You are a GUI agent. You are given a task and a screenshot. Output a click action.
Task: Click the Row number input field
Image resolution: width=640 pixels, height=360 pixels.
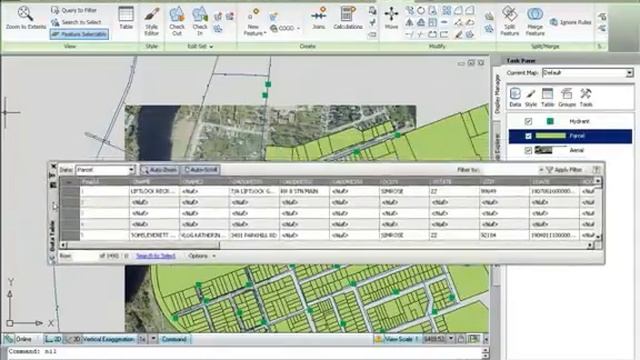coord(84,256)
